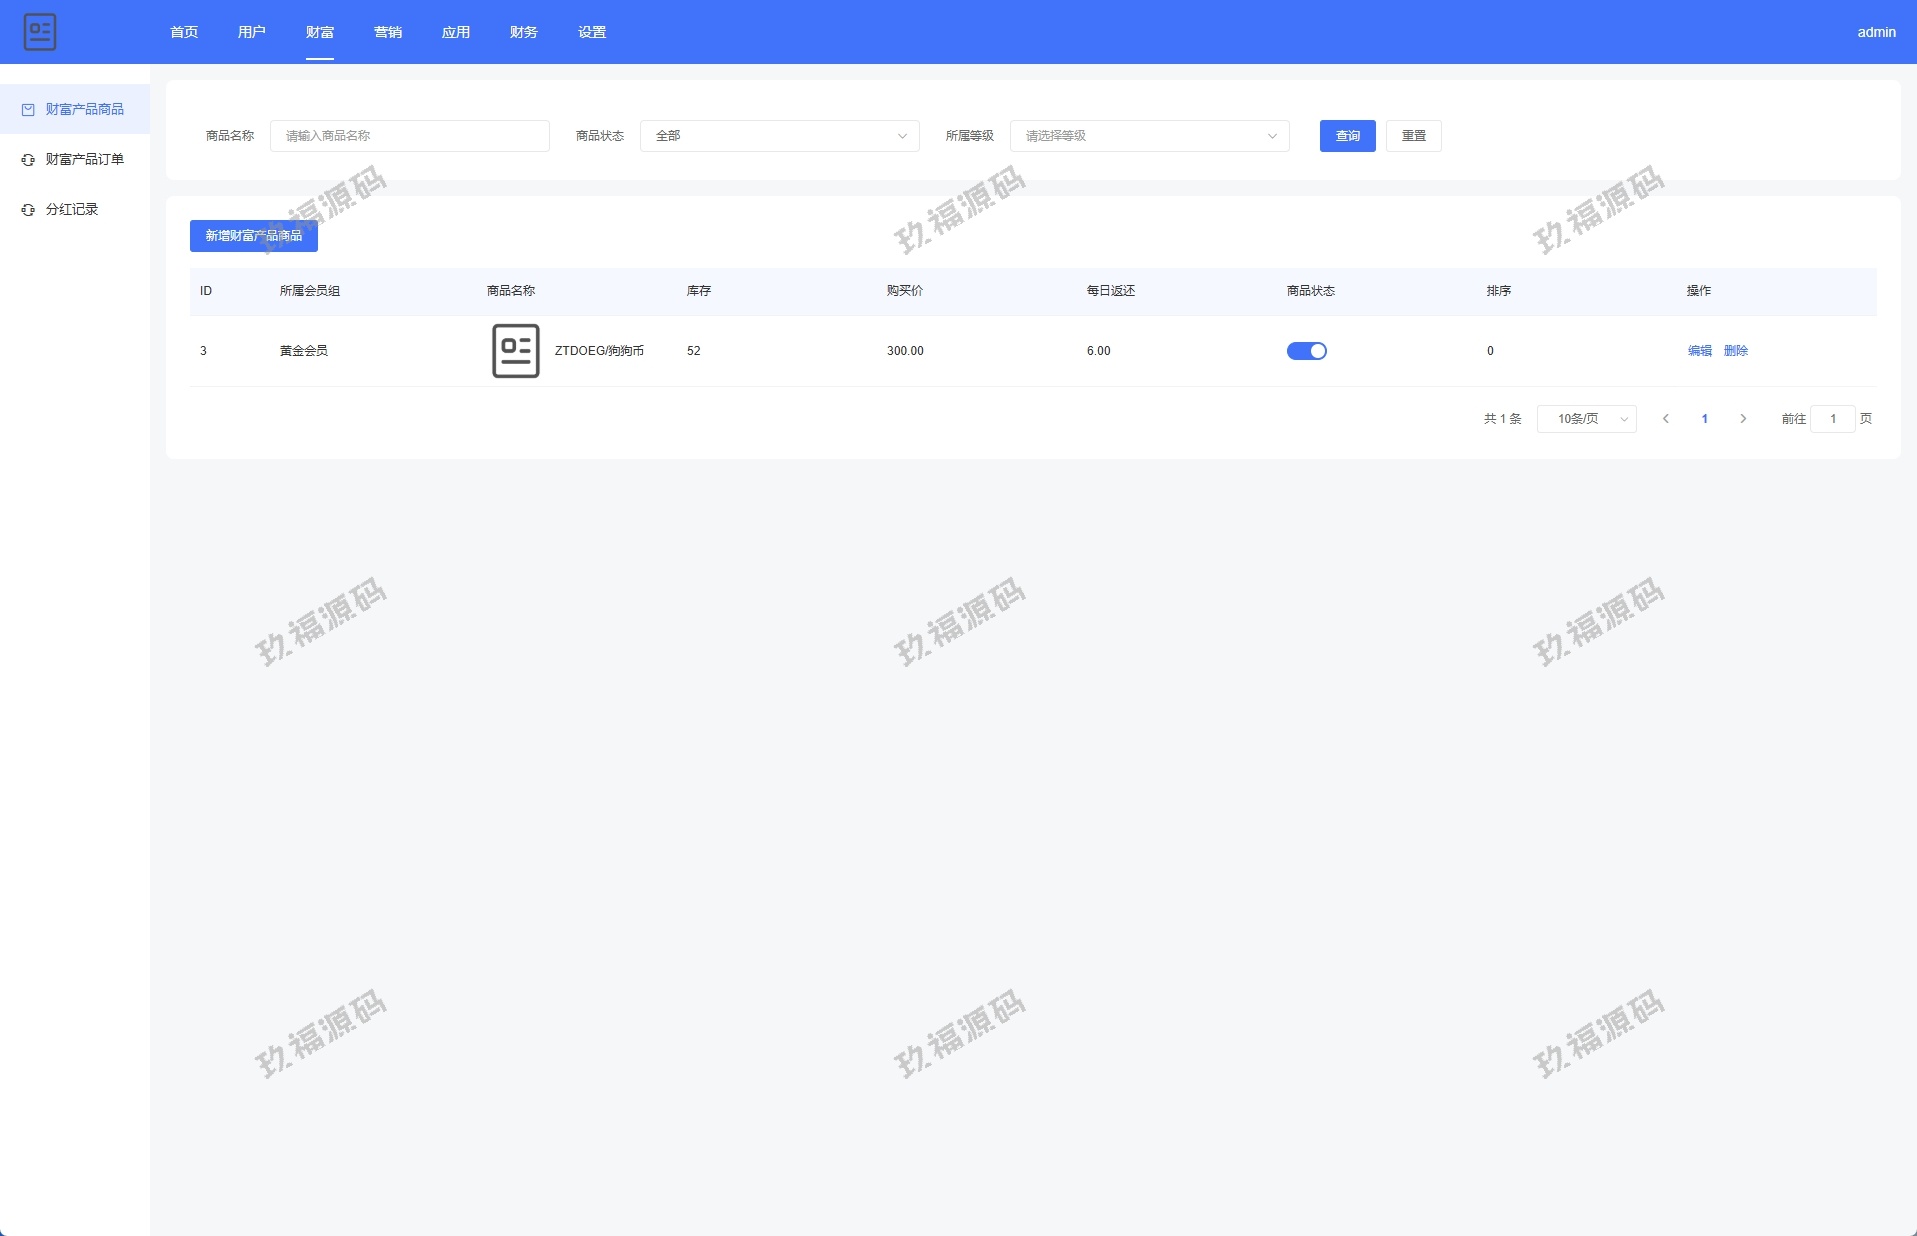Click the product thumbnail for ZTDOEG/狗狗币
The height and width of the screenshot is (1236, 1917).
515,351
